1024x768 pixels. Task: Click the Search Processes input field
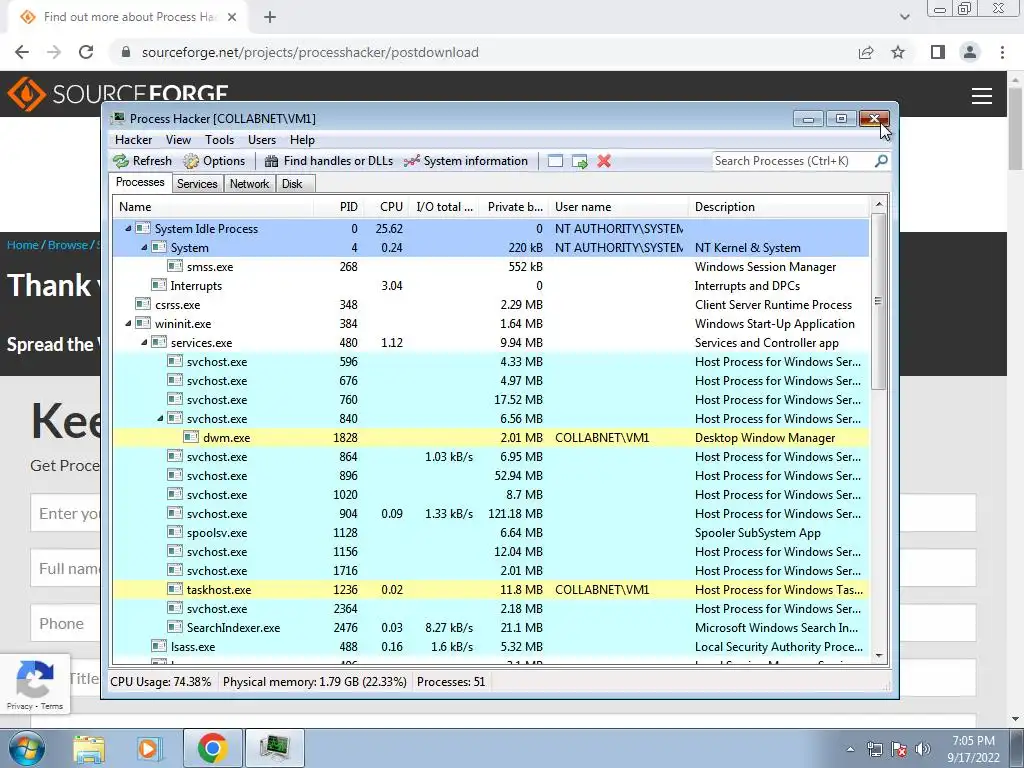click(793, 161)
